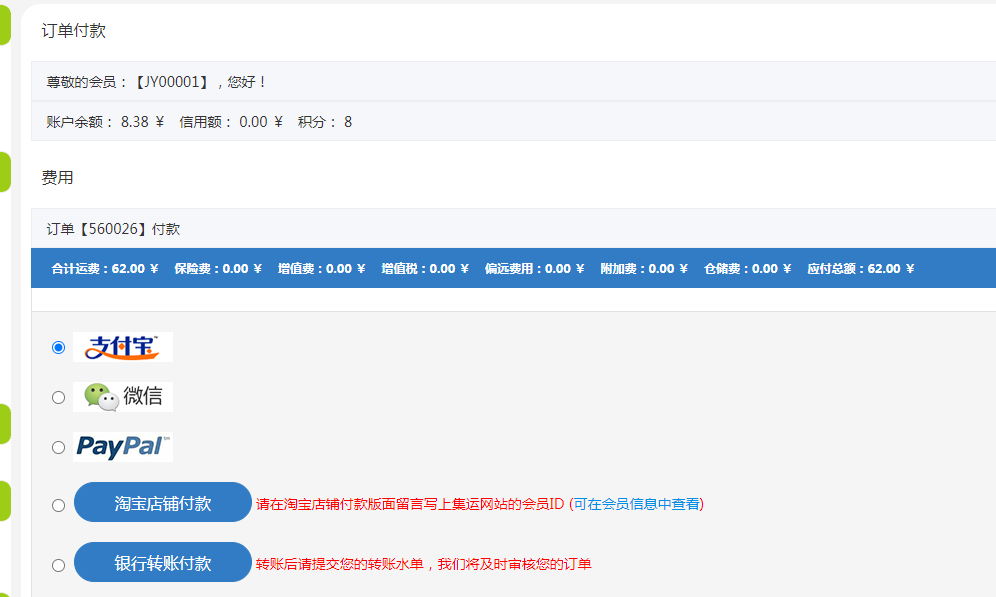Click the PayPal logo
The height and width of the screenshot is (597, 996).
coord(123,447)
